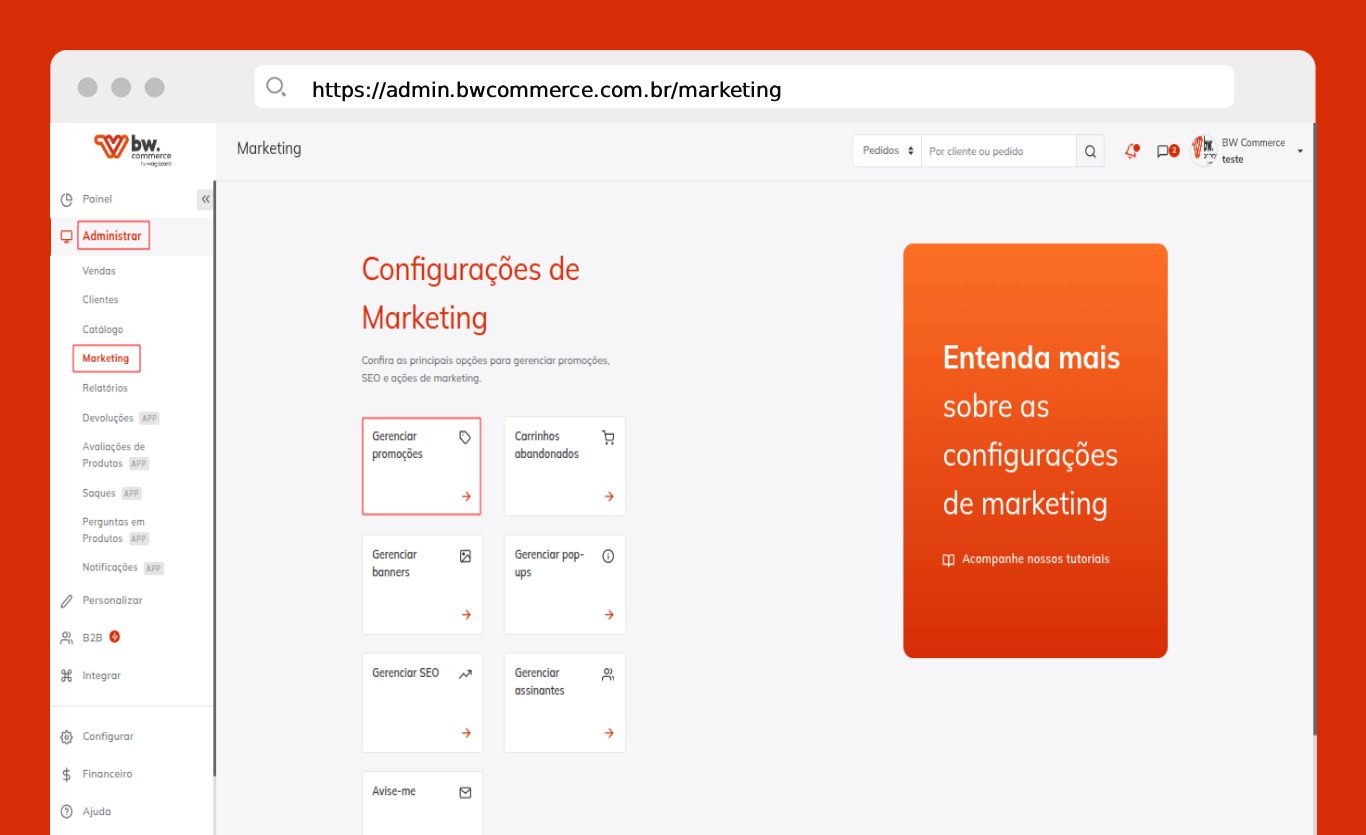Go to Integrar section
This screenshot has height=835, width=1366.
(x=101, y=676)
